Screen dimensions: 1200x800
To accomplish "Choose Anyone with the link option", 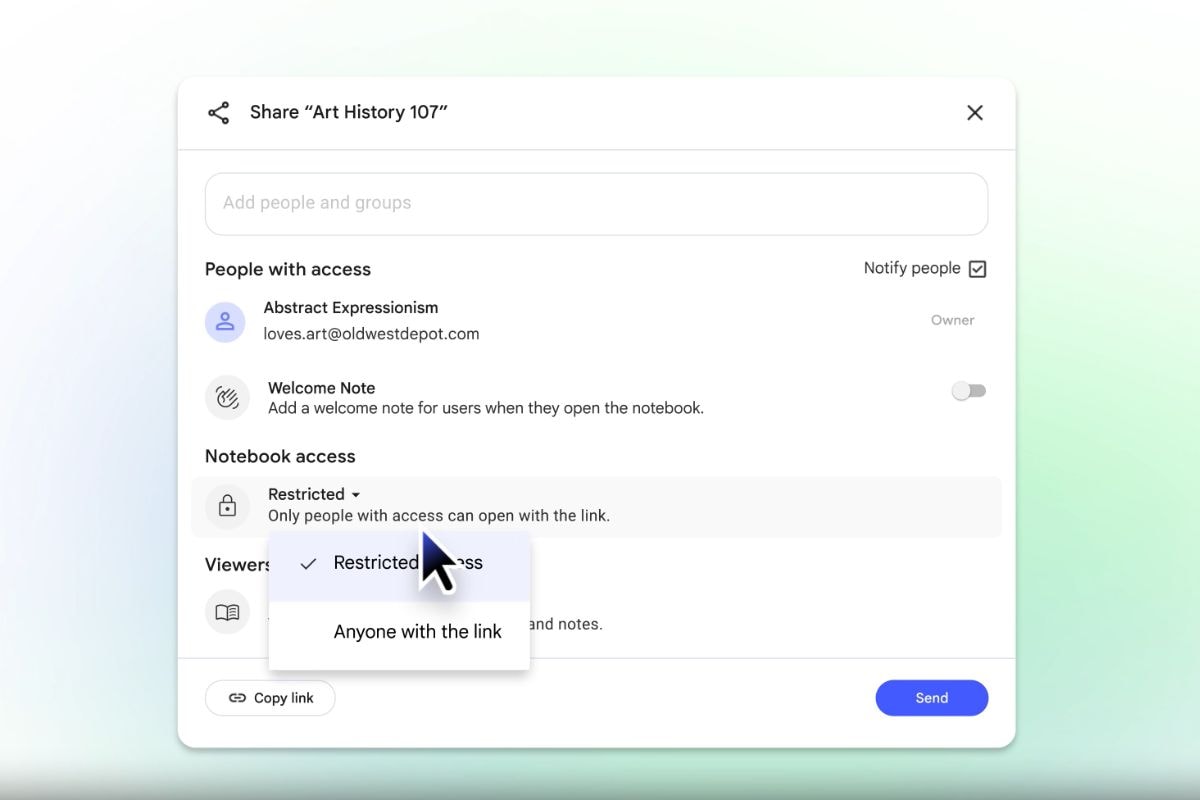I will point(417,632).
